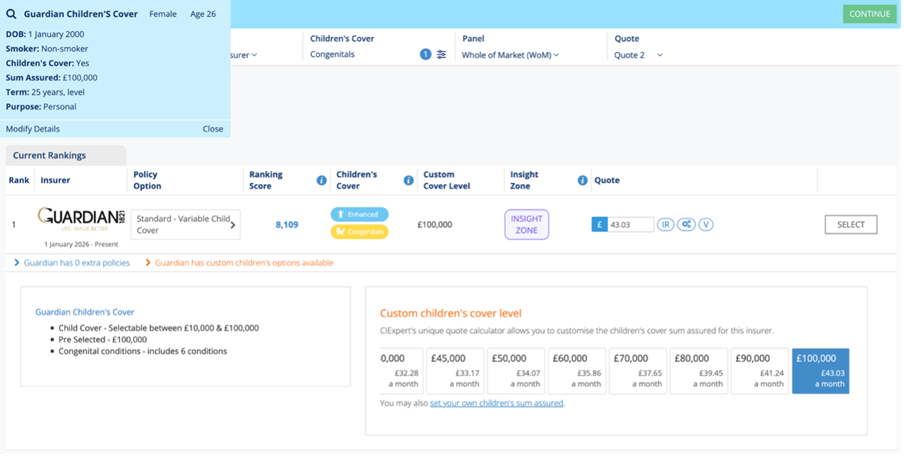Click the Children's Cover Congenitals filter
Screen dimensions: 904x456
click(333, 55)
